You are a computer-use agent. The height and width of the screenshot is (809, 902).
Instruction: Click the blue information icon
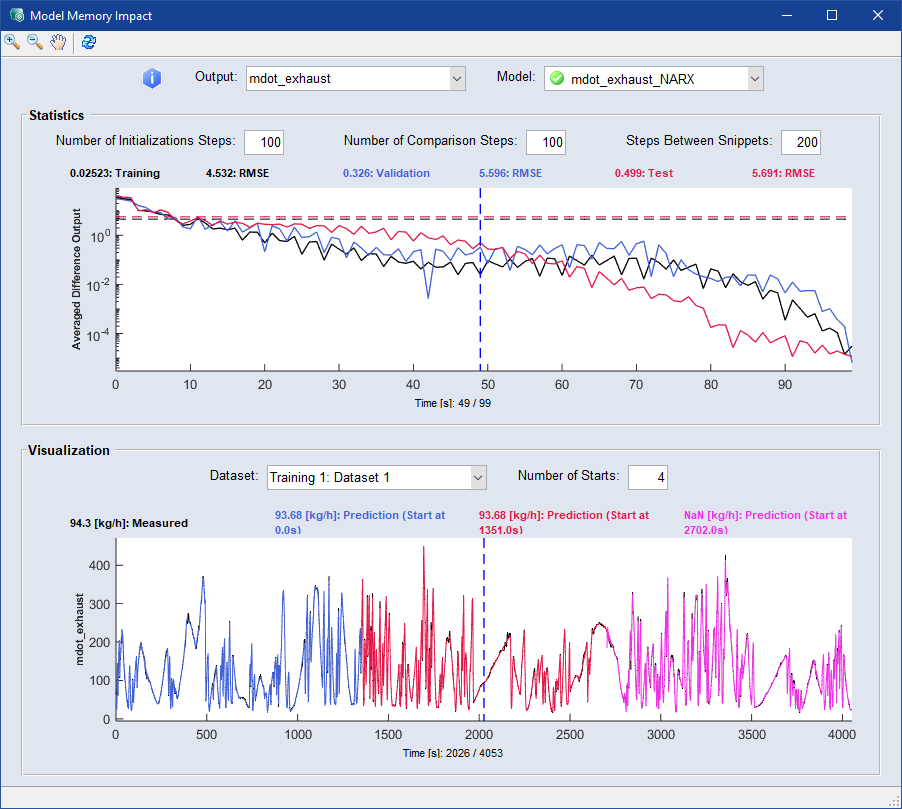(x=152, y=78)
